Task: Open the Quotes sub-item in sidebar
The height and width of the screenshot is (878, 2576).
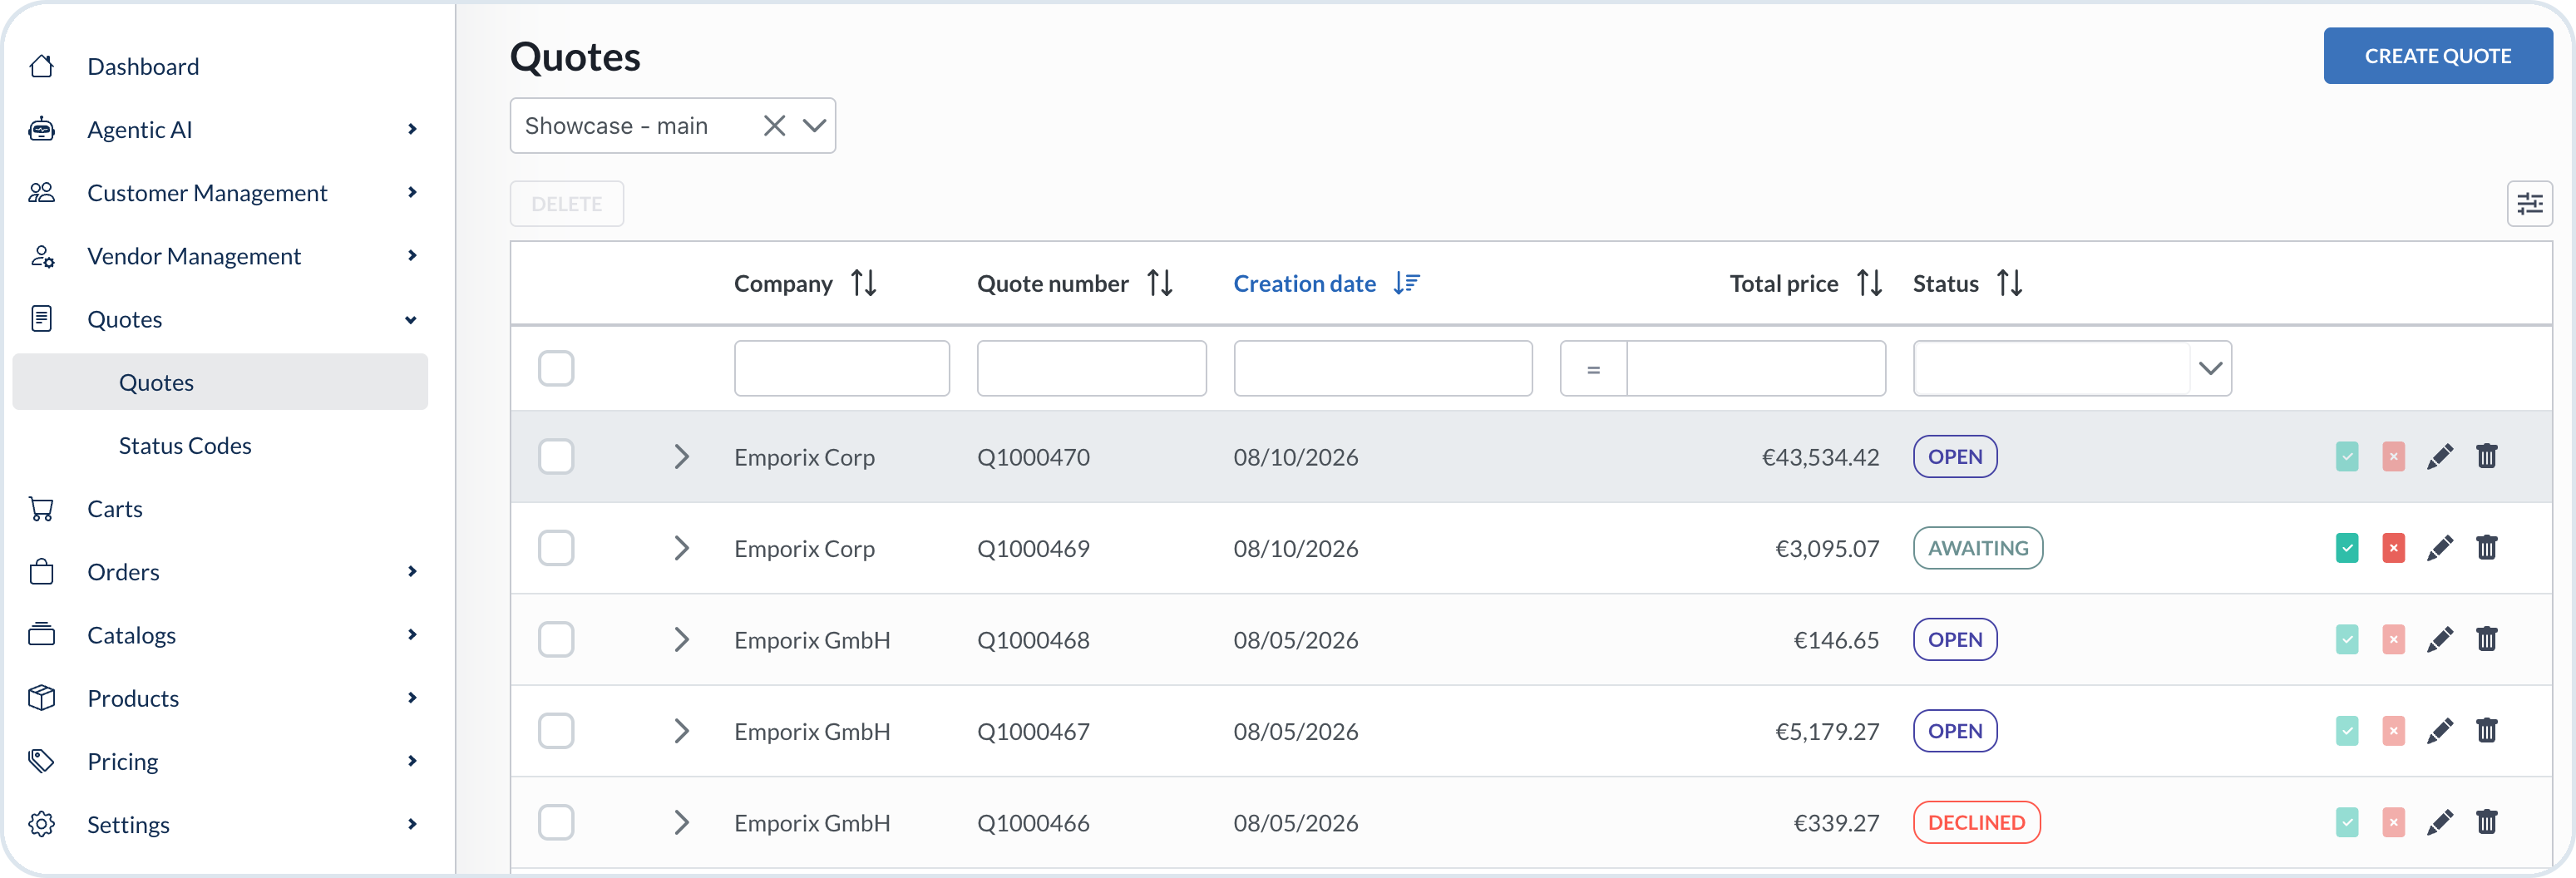Action: click(220, 382)
